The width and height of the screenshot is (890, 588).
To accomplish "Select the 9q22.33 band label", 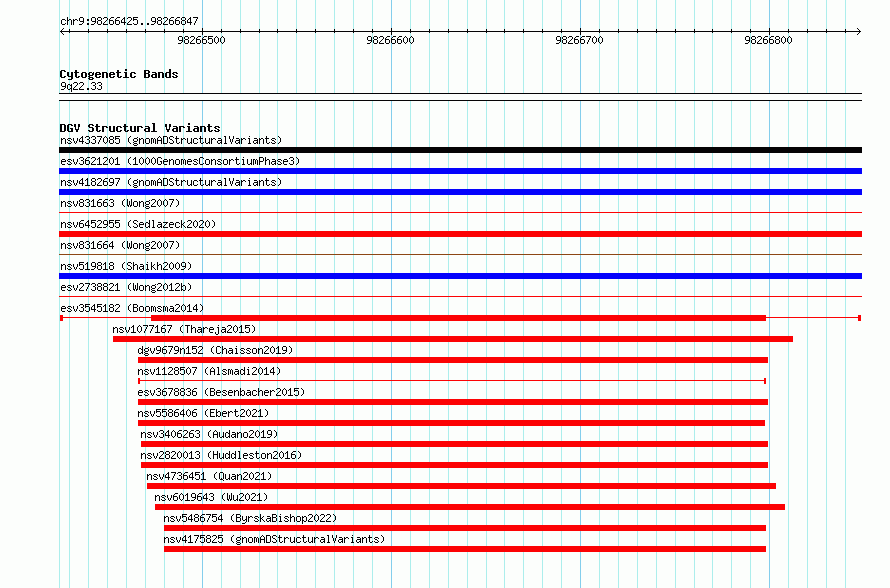I will point(81,86).
